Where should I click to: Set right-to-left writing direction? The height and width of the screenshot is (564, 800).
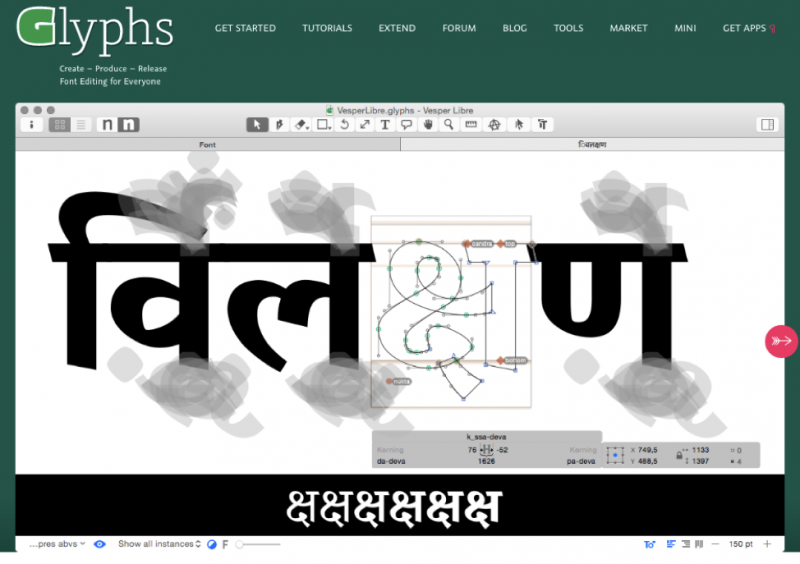[x=686, y=545]
